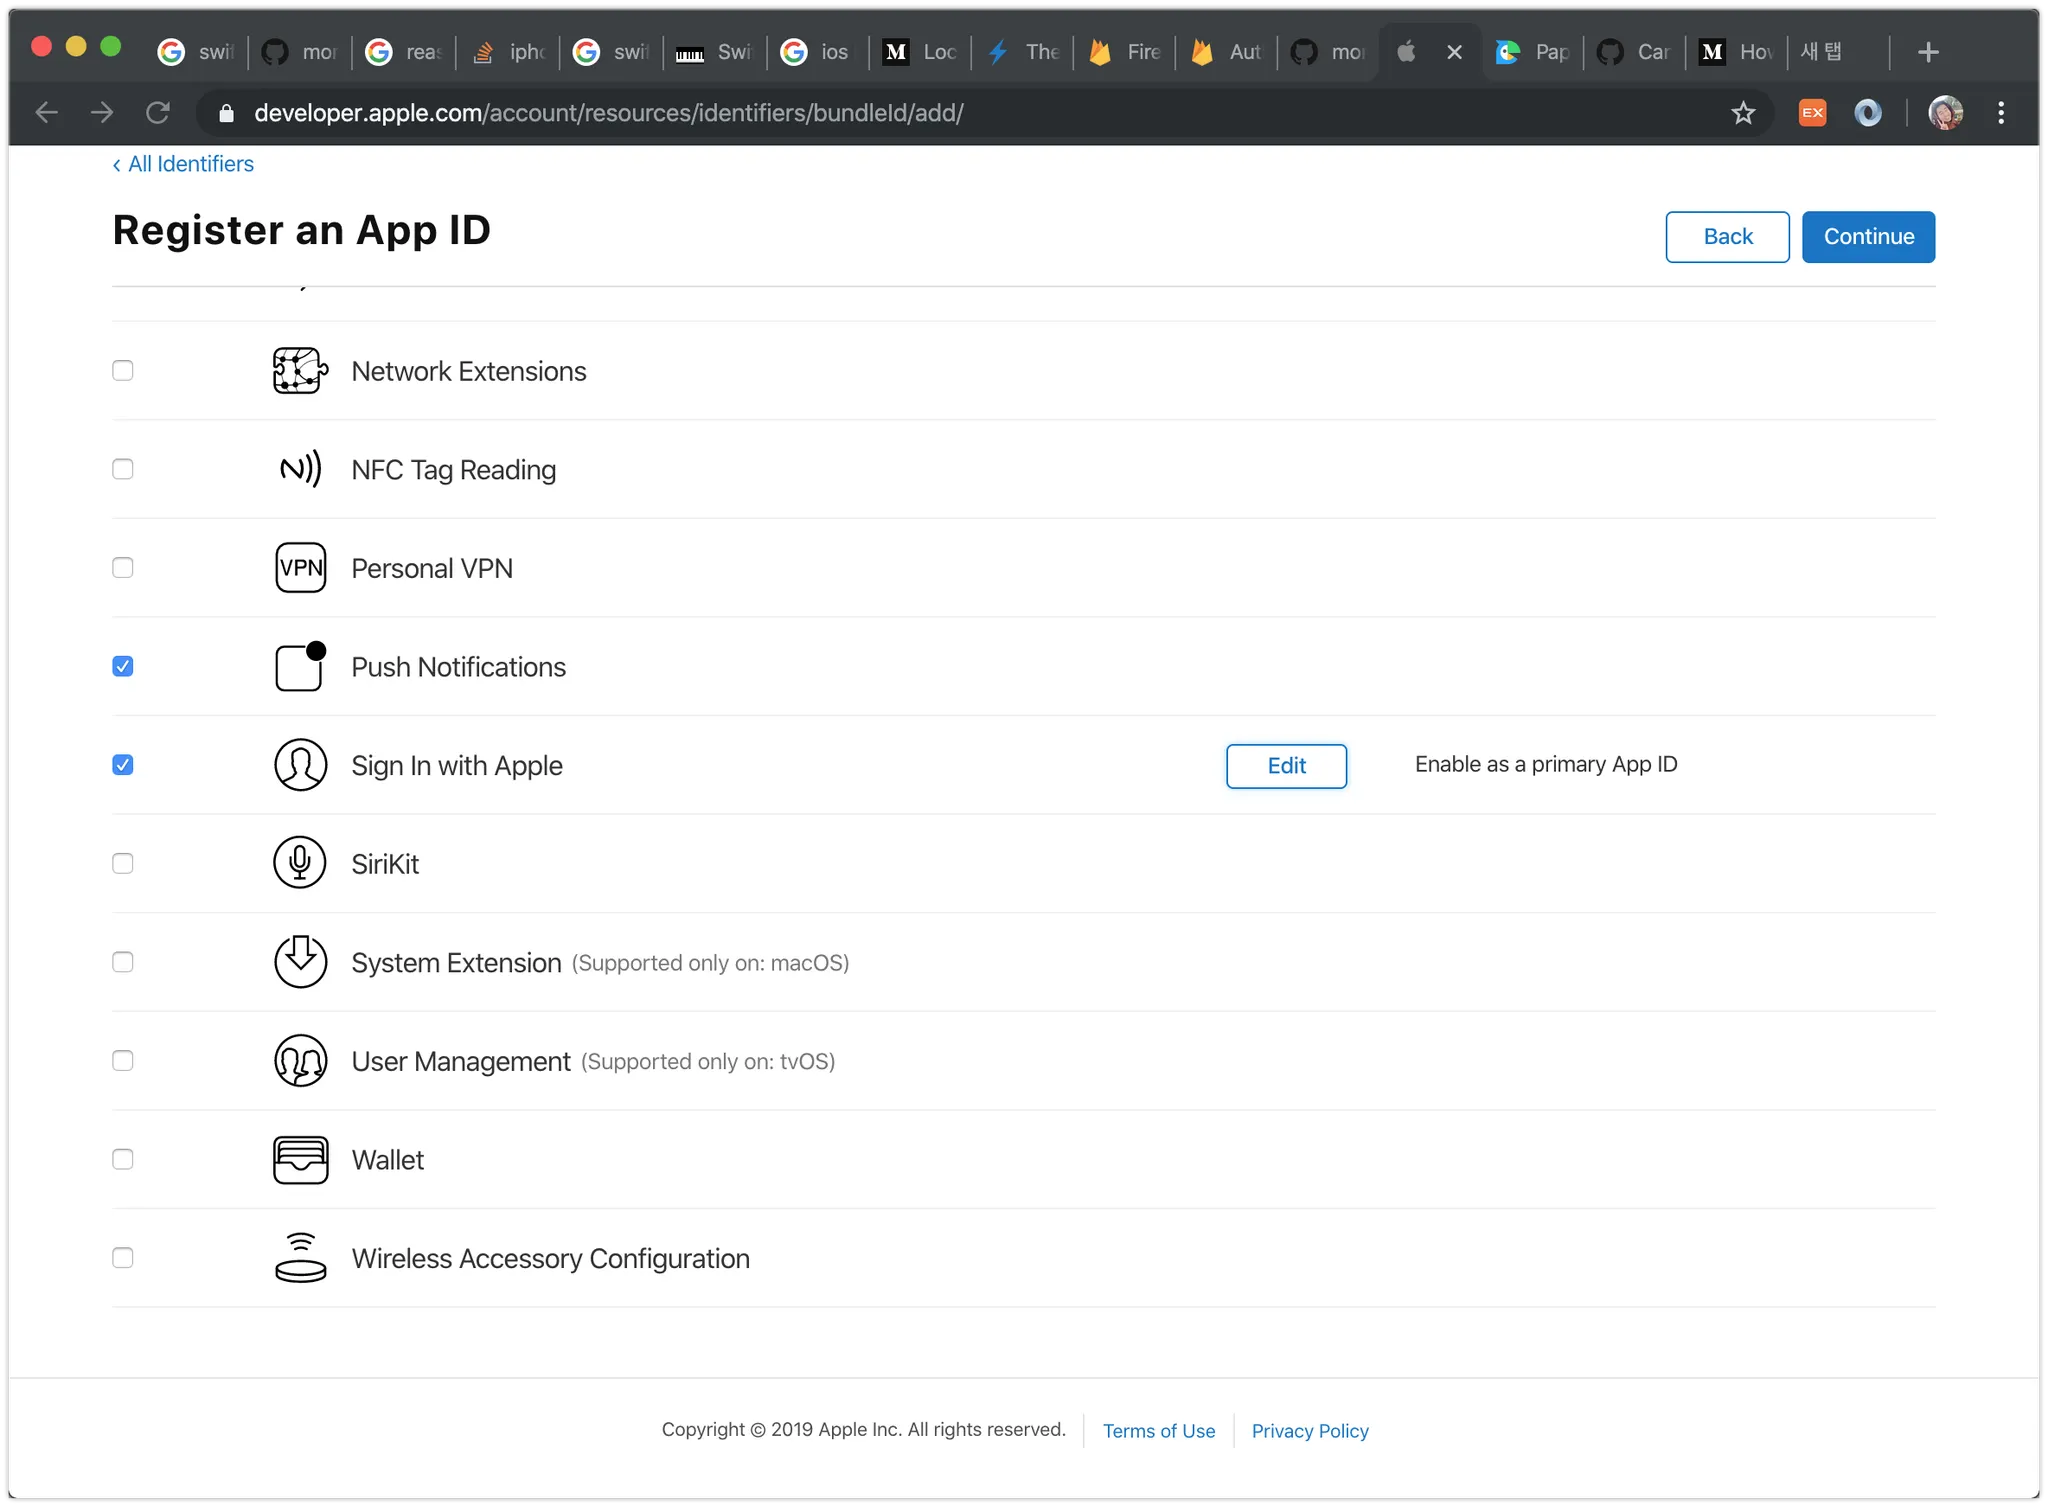Click Edit for Sign In with Apple

tap(1286, 766)
